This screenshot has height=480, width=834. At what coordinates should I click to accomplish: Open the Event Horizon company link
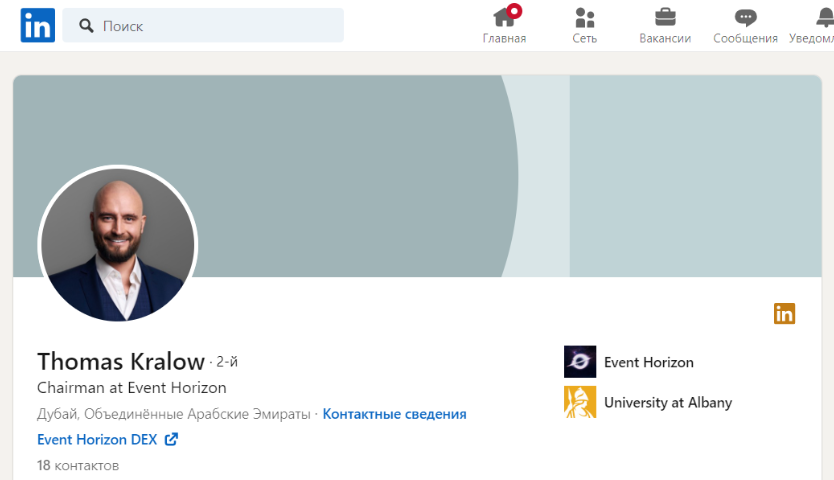648,362
